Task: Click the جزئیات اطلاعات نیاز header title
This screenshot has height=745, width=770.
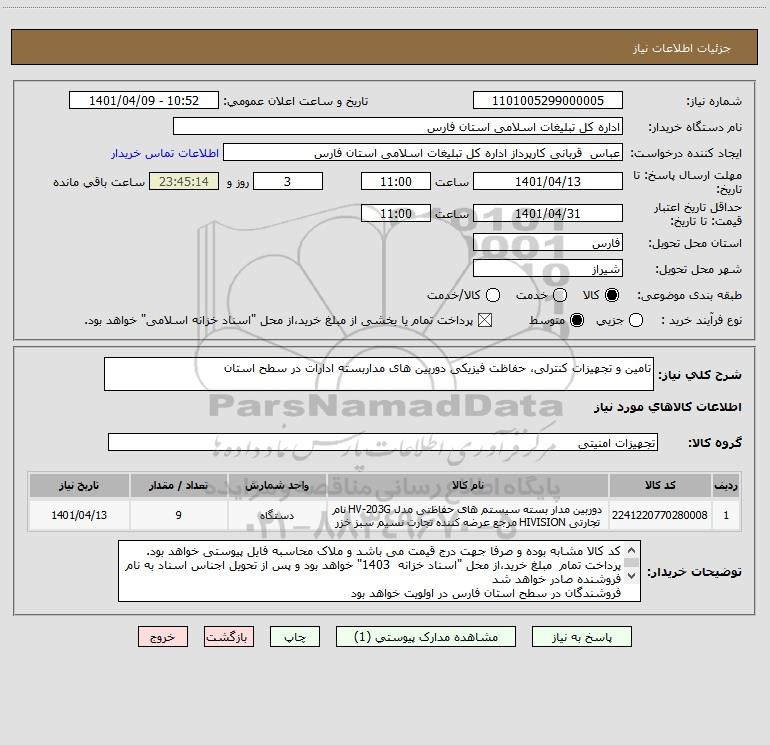Action: pyautogui.click(x=682, y=48)
